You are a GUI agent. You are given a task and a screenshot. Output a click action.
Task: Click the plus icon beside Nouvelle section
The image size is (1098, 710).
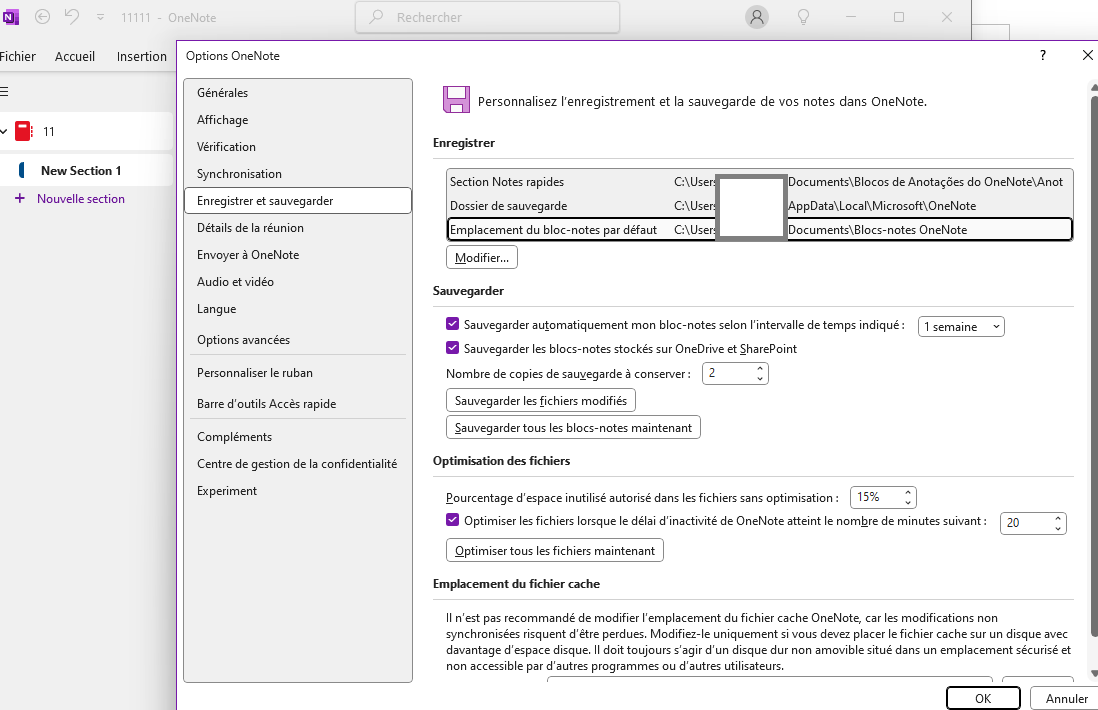(20, 199)
